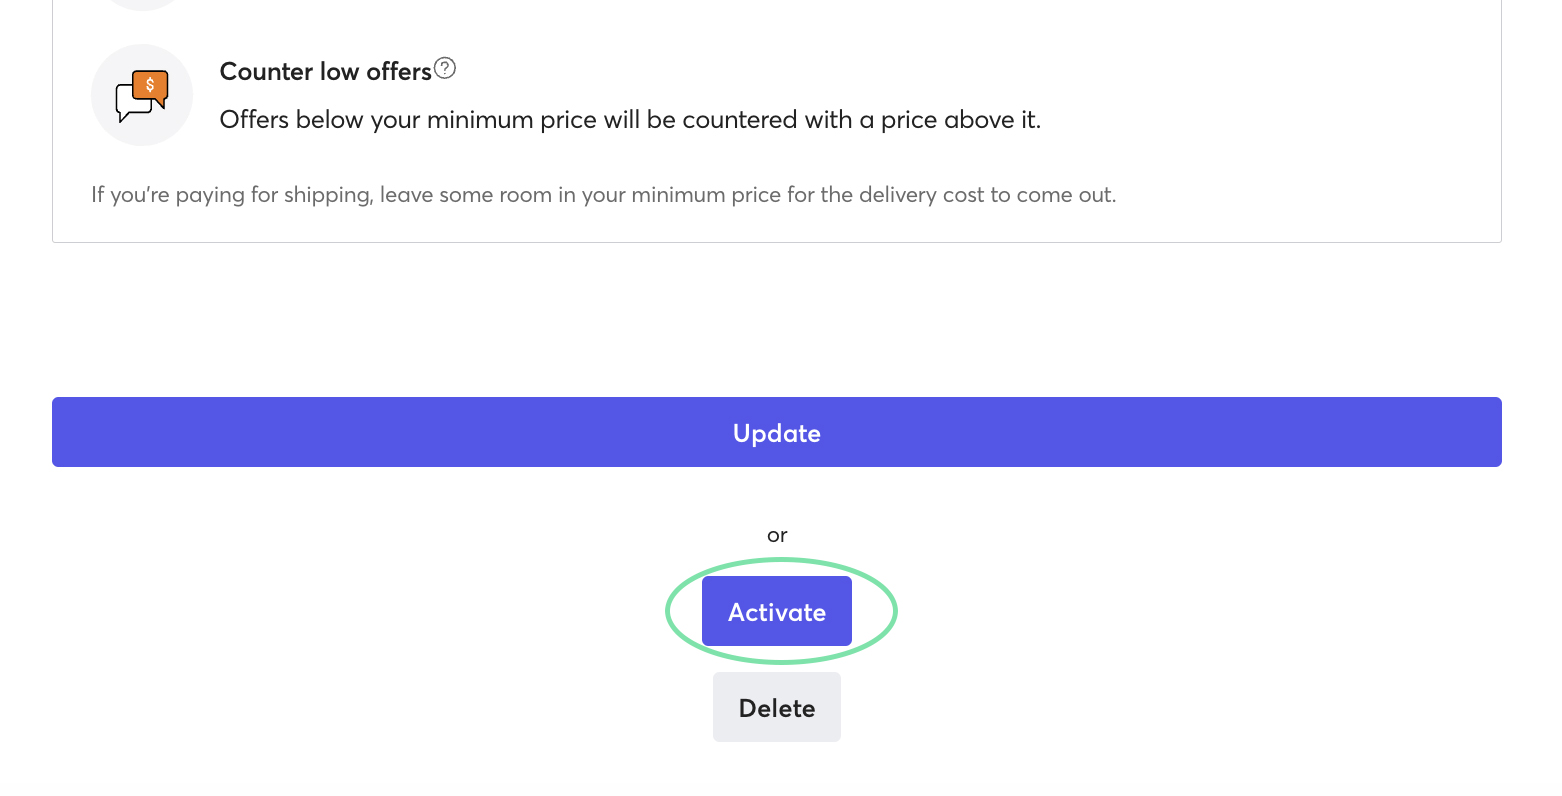
Task: Click the partially visible gray circle icon at top
Action: [x=141, y=4]
